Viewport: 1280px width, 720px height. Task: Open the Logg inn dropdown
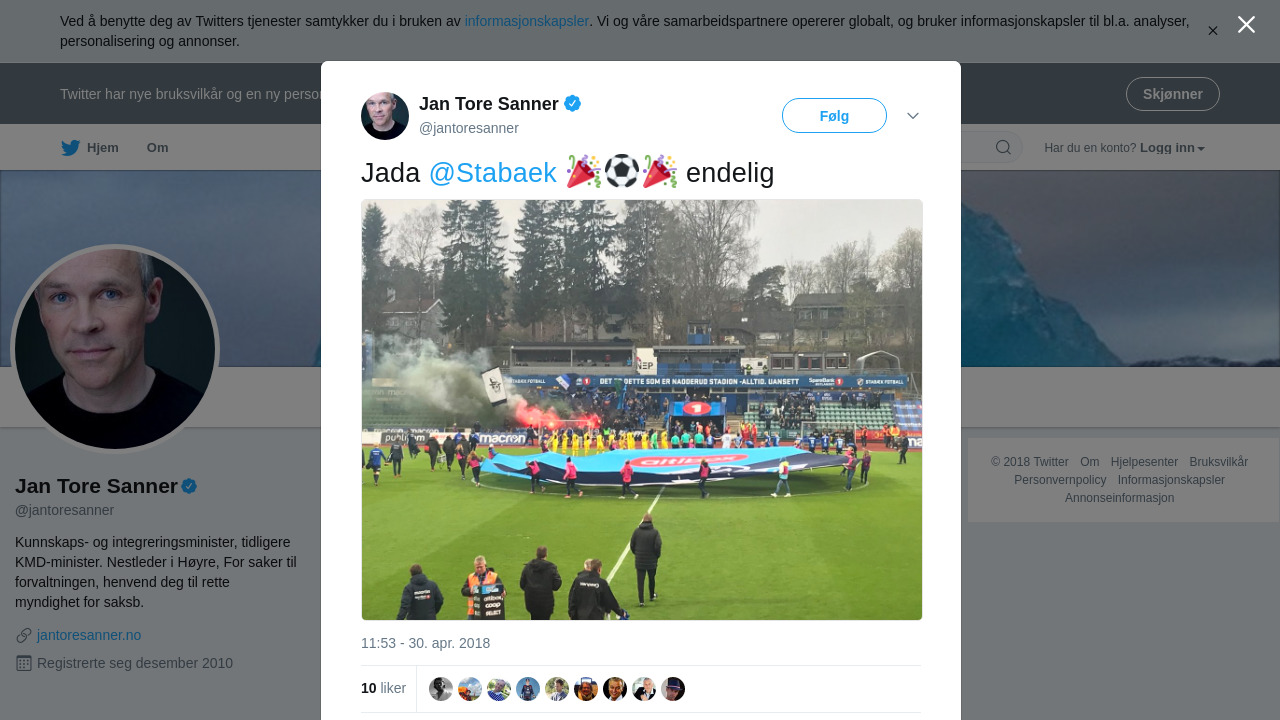tap(1172, 148)
